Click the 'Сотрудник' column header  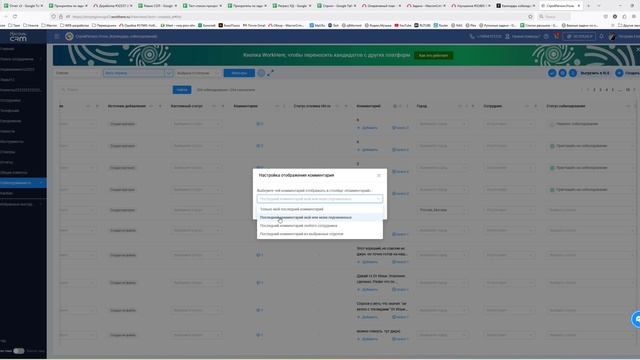point(493,106)
